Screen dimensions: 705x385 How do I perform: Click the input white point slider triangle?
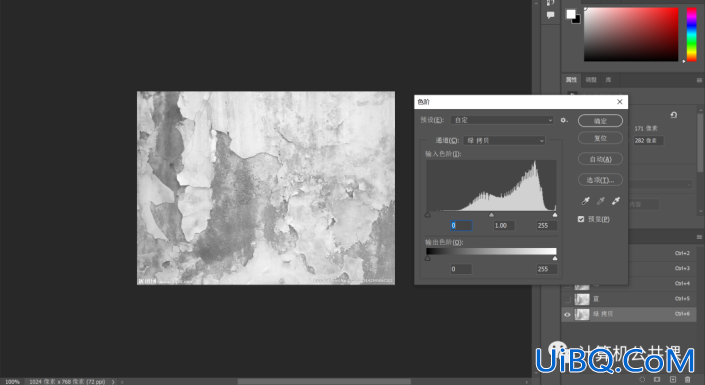tap(555, 215)
